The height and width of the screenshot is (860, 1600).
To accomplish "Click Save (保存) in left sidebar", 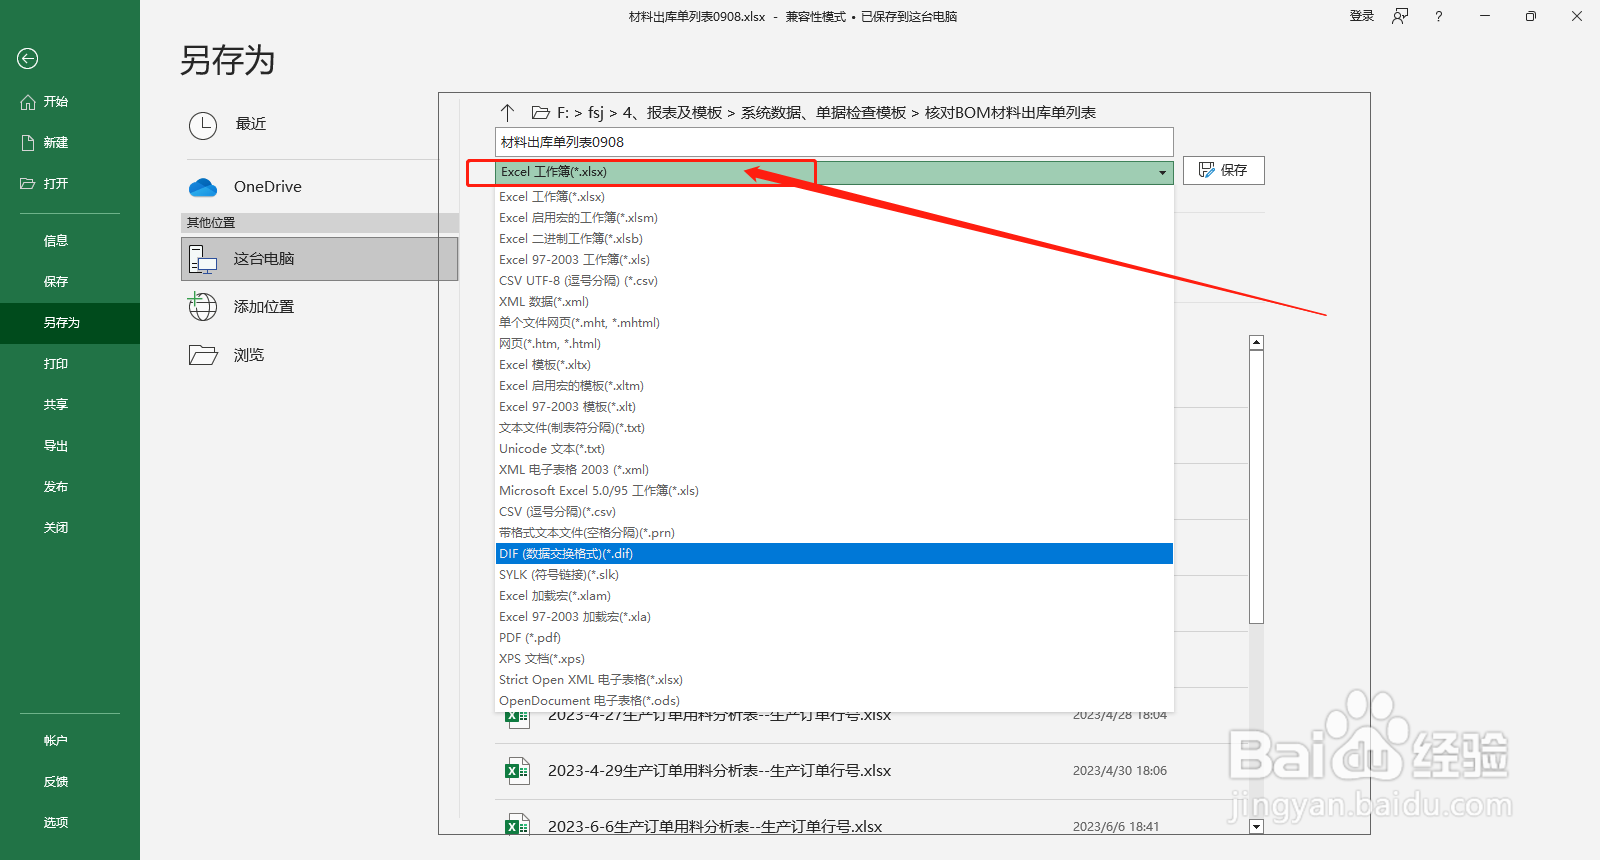I will click(70, 282).
